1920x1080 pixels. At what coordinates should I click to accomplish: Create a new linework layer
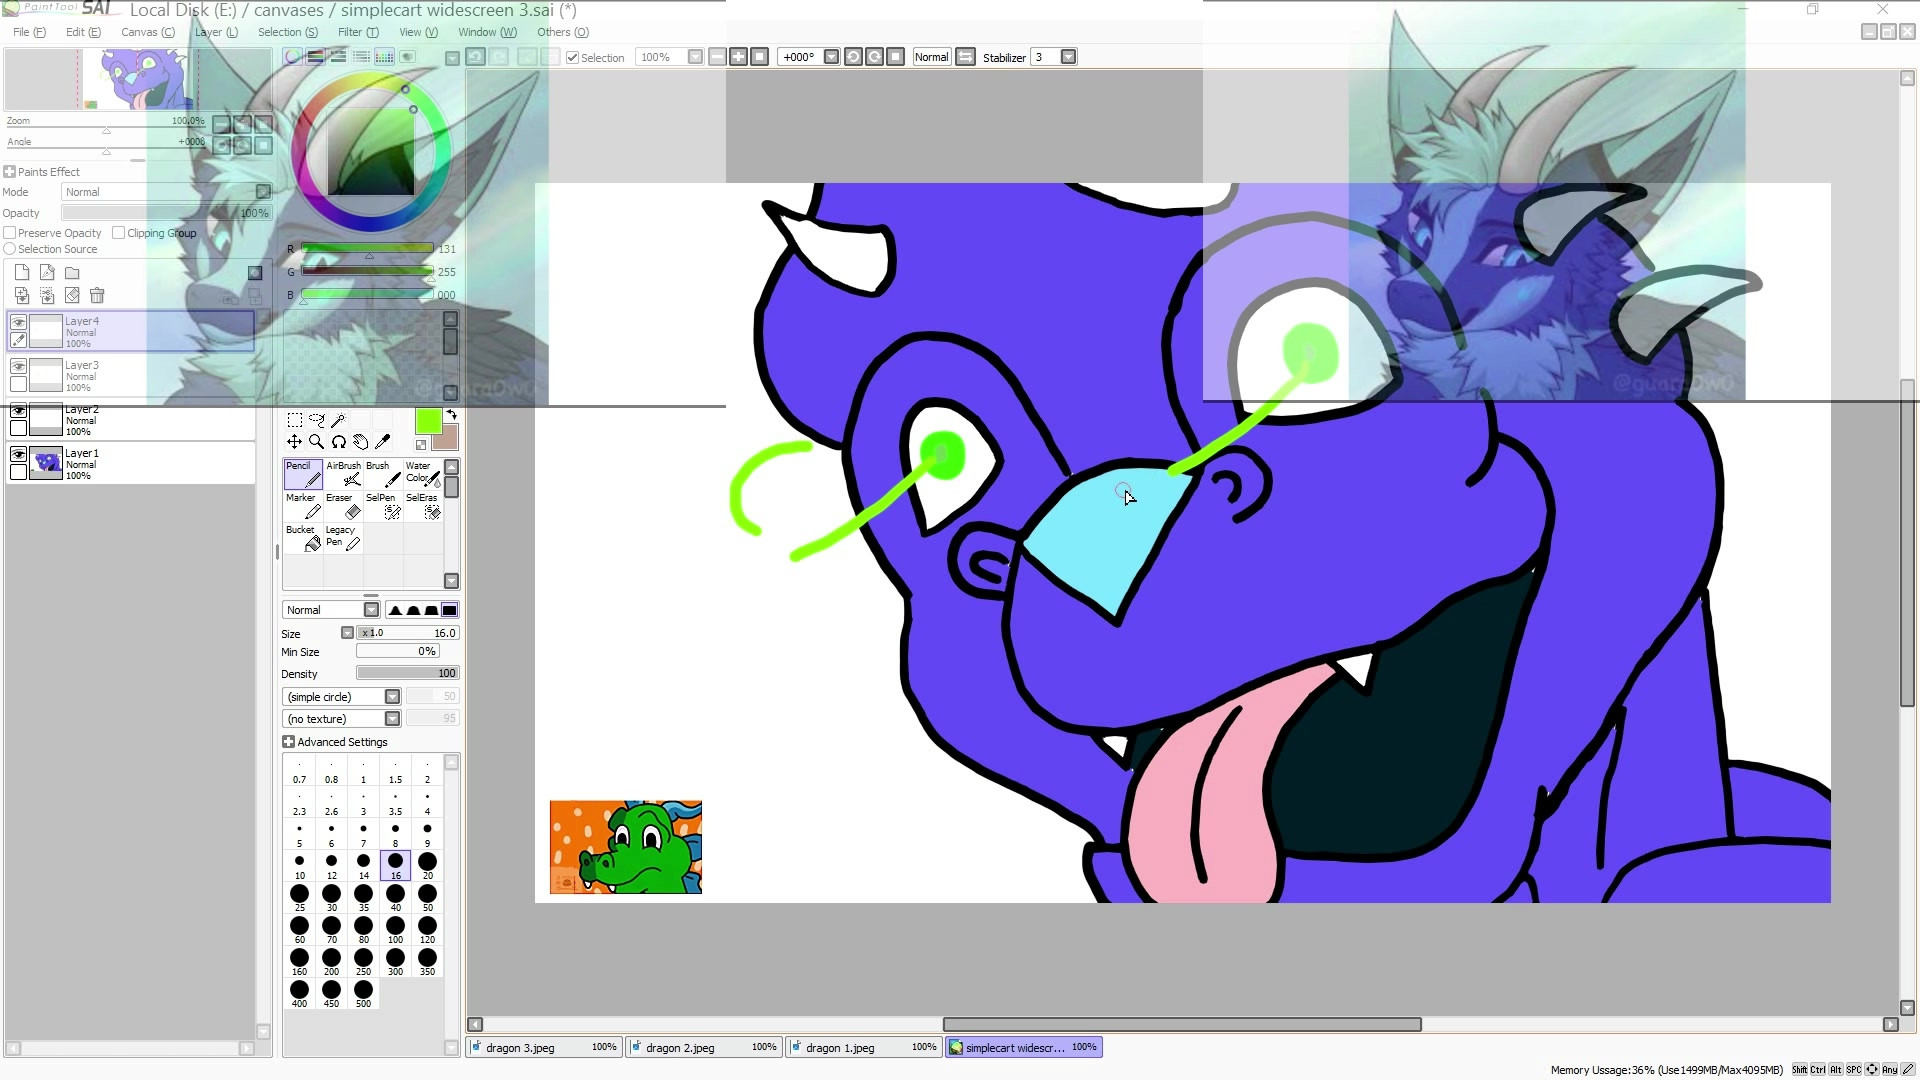tap(47, 272)
